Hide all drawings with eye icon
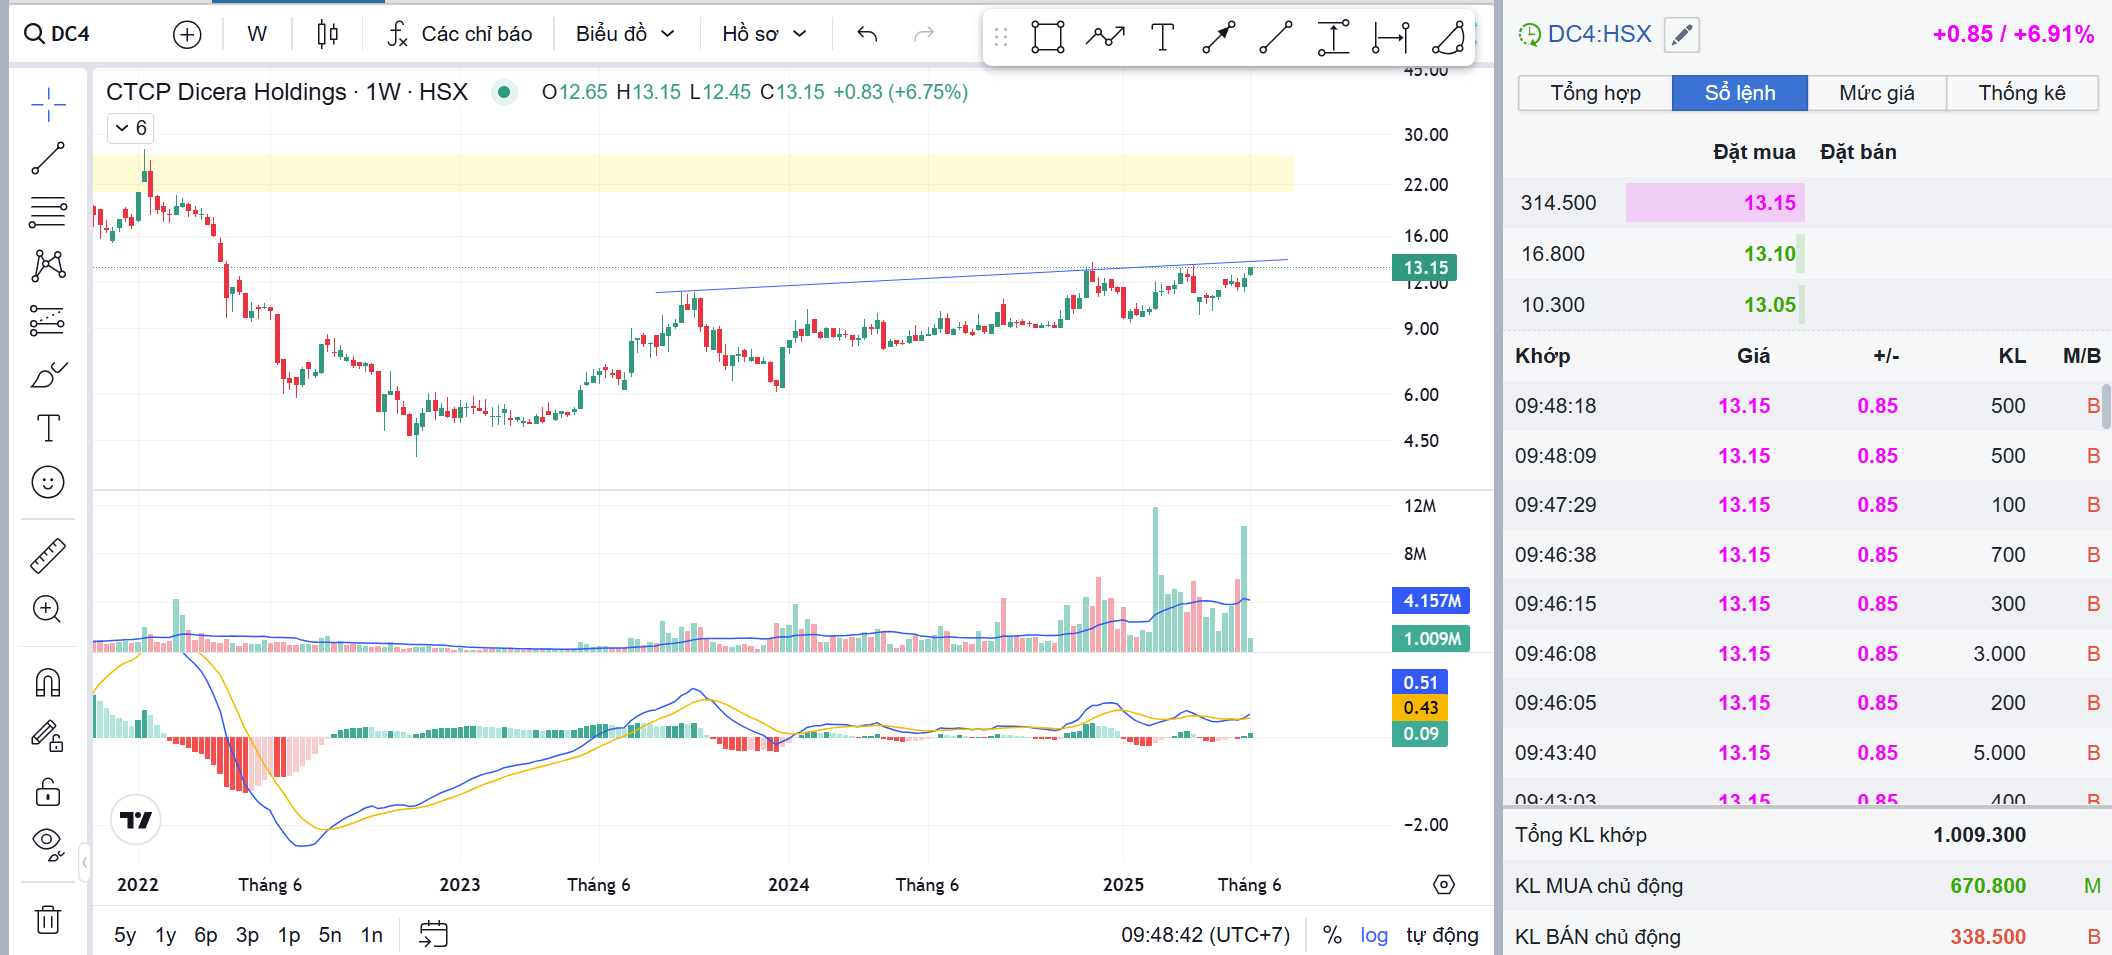The width and height of the screenshot is (2112, 955). click(48, 843)
